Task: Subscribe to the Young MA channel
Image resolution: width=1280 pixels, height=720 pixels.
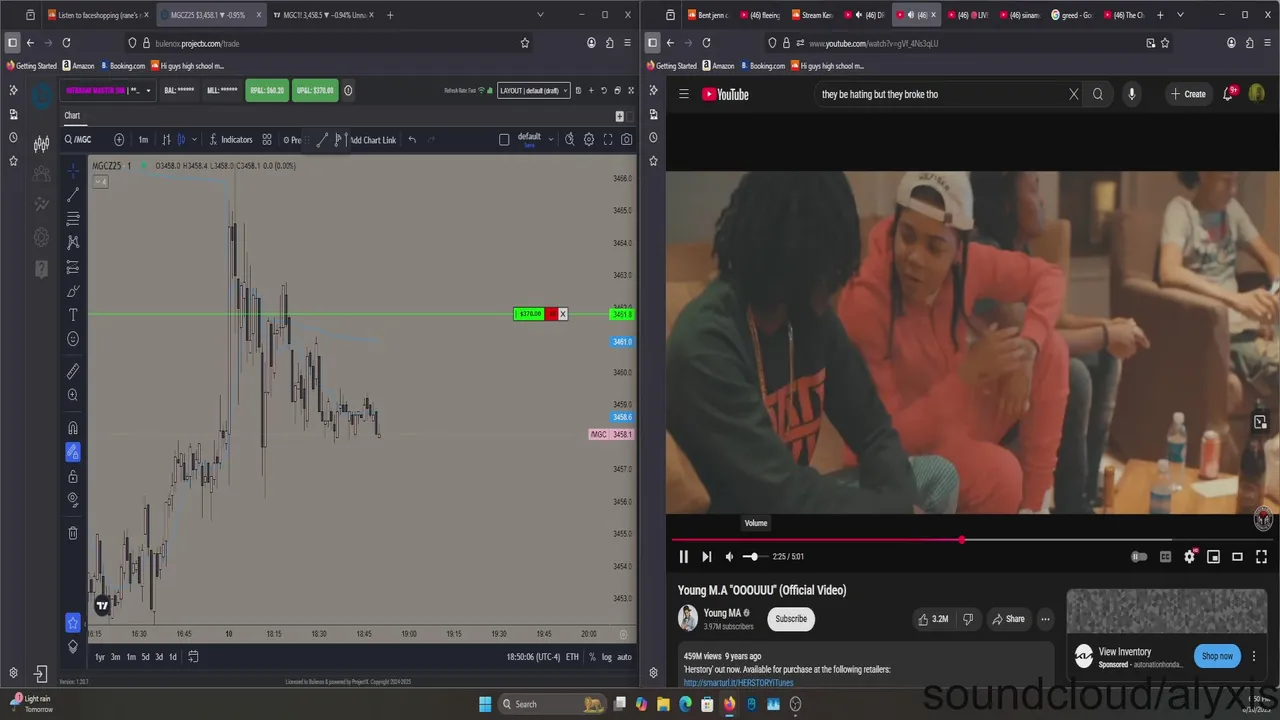Action: click(791, 619)
